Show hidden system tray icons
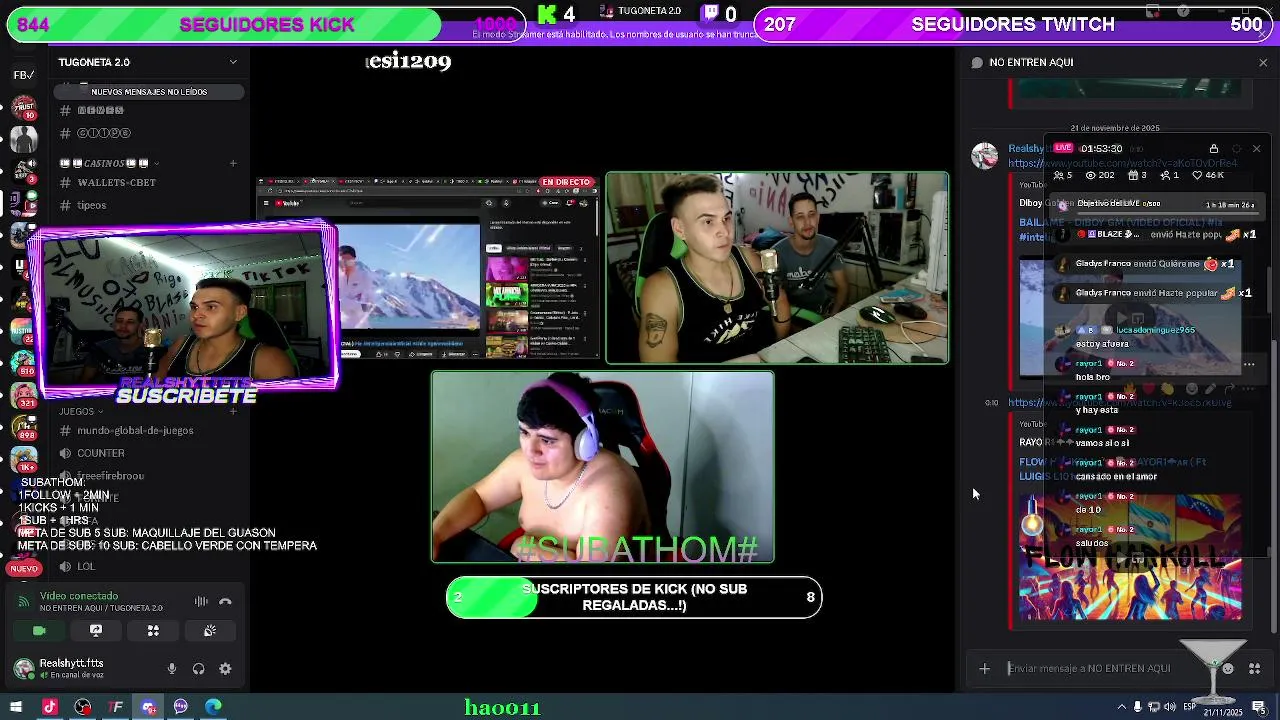1280x720 pixels. (x=1120, y=707)
